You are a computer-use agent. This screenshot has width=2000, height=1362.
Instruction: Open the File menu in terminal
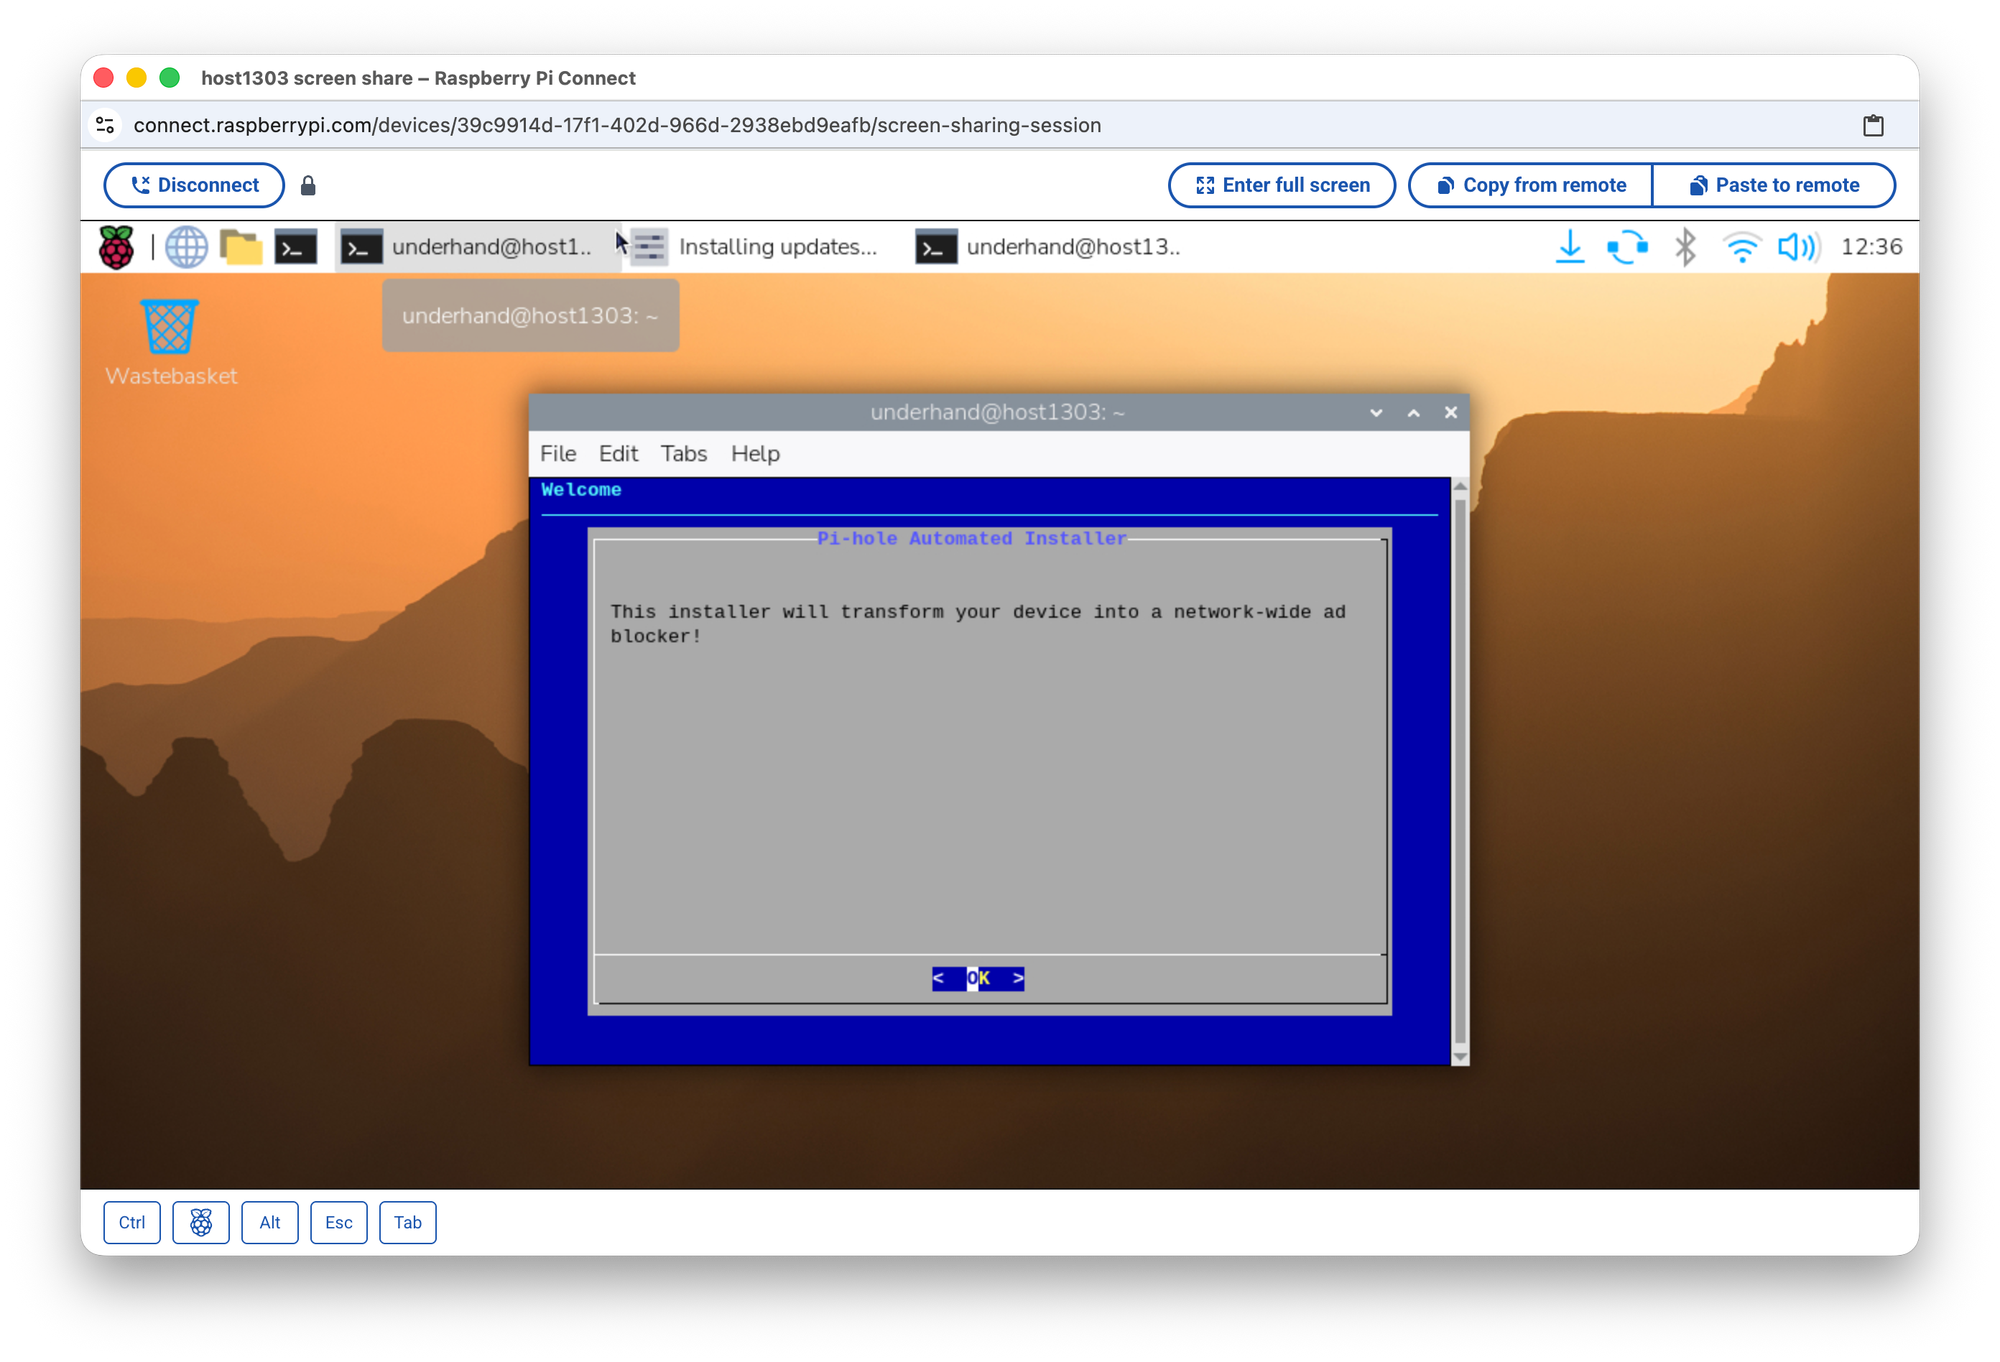[558, 454]
